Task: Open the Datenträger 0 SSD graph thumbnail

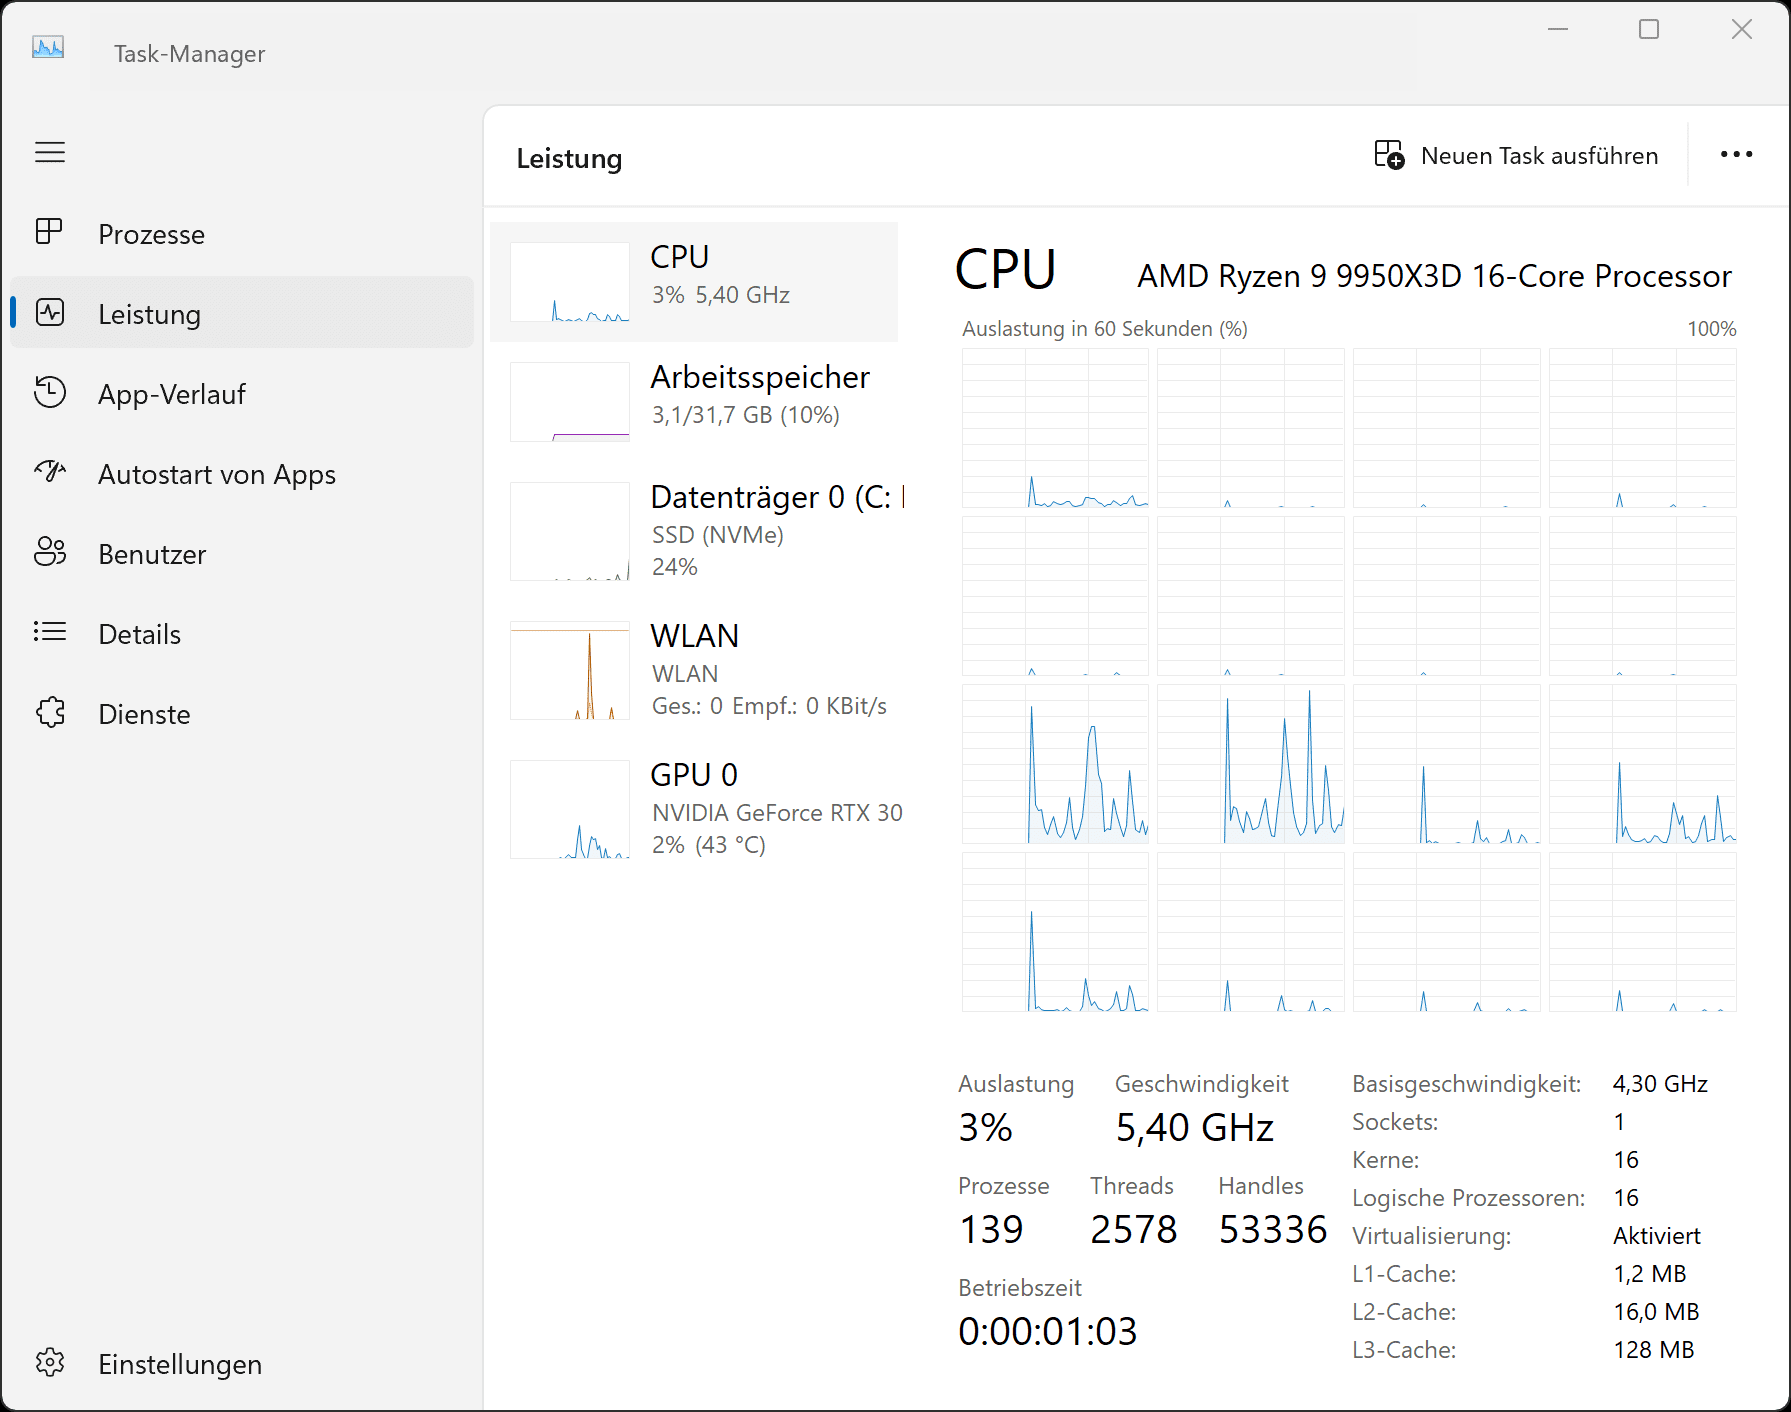Action: coord(570,531)
